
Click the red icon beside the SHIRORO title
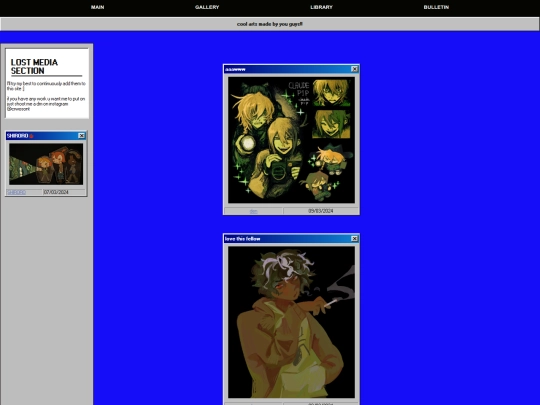pyautogui.click(x=31, y=136)
